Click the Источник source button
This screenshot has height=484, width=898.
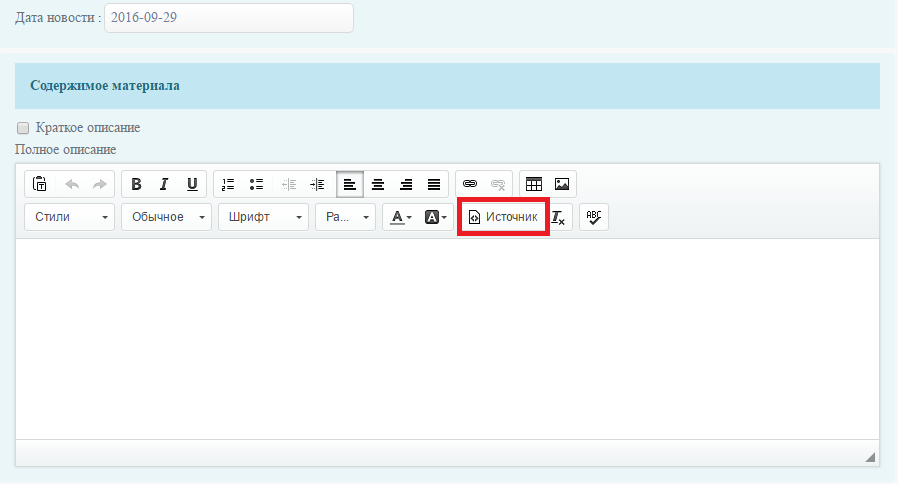503,217
